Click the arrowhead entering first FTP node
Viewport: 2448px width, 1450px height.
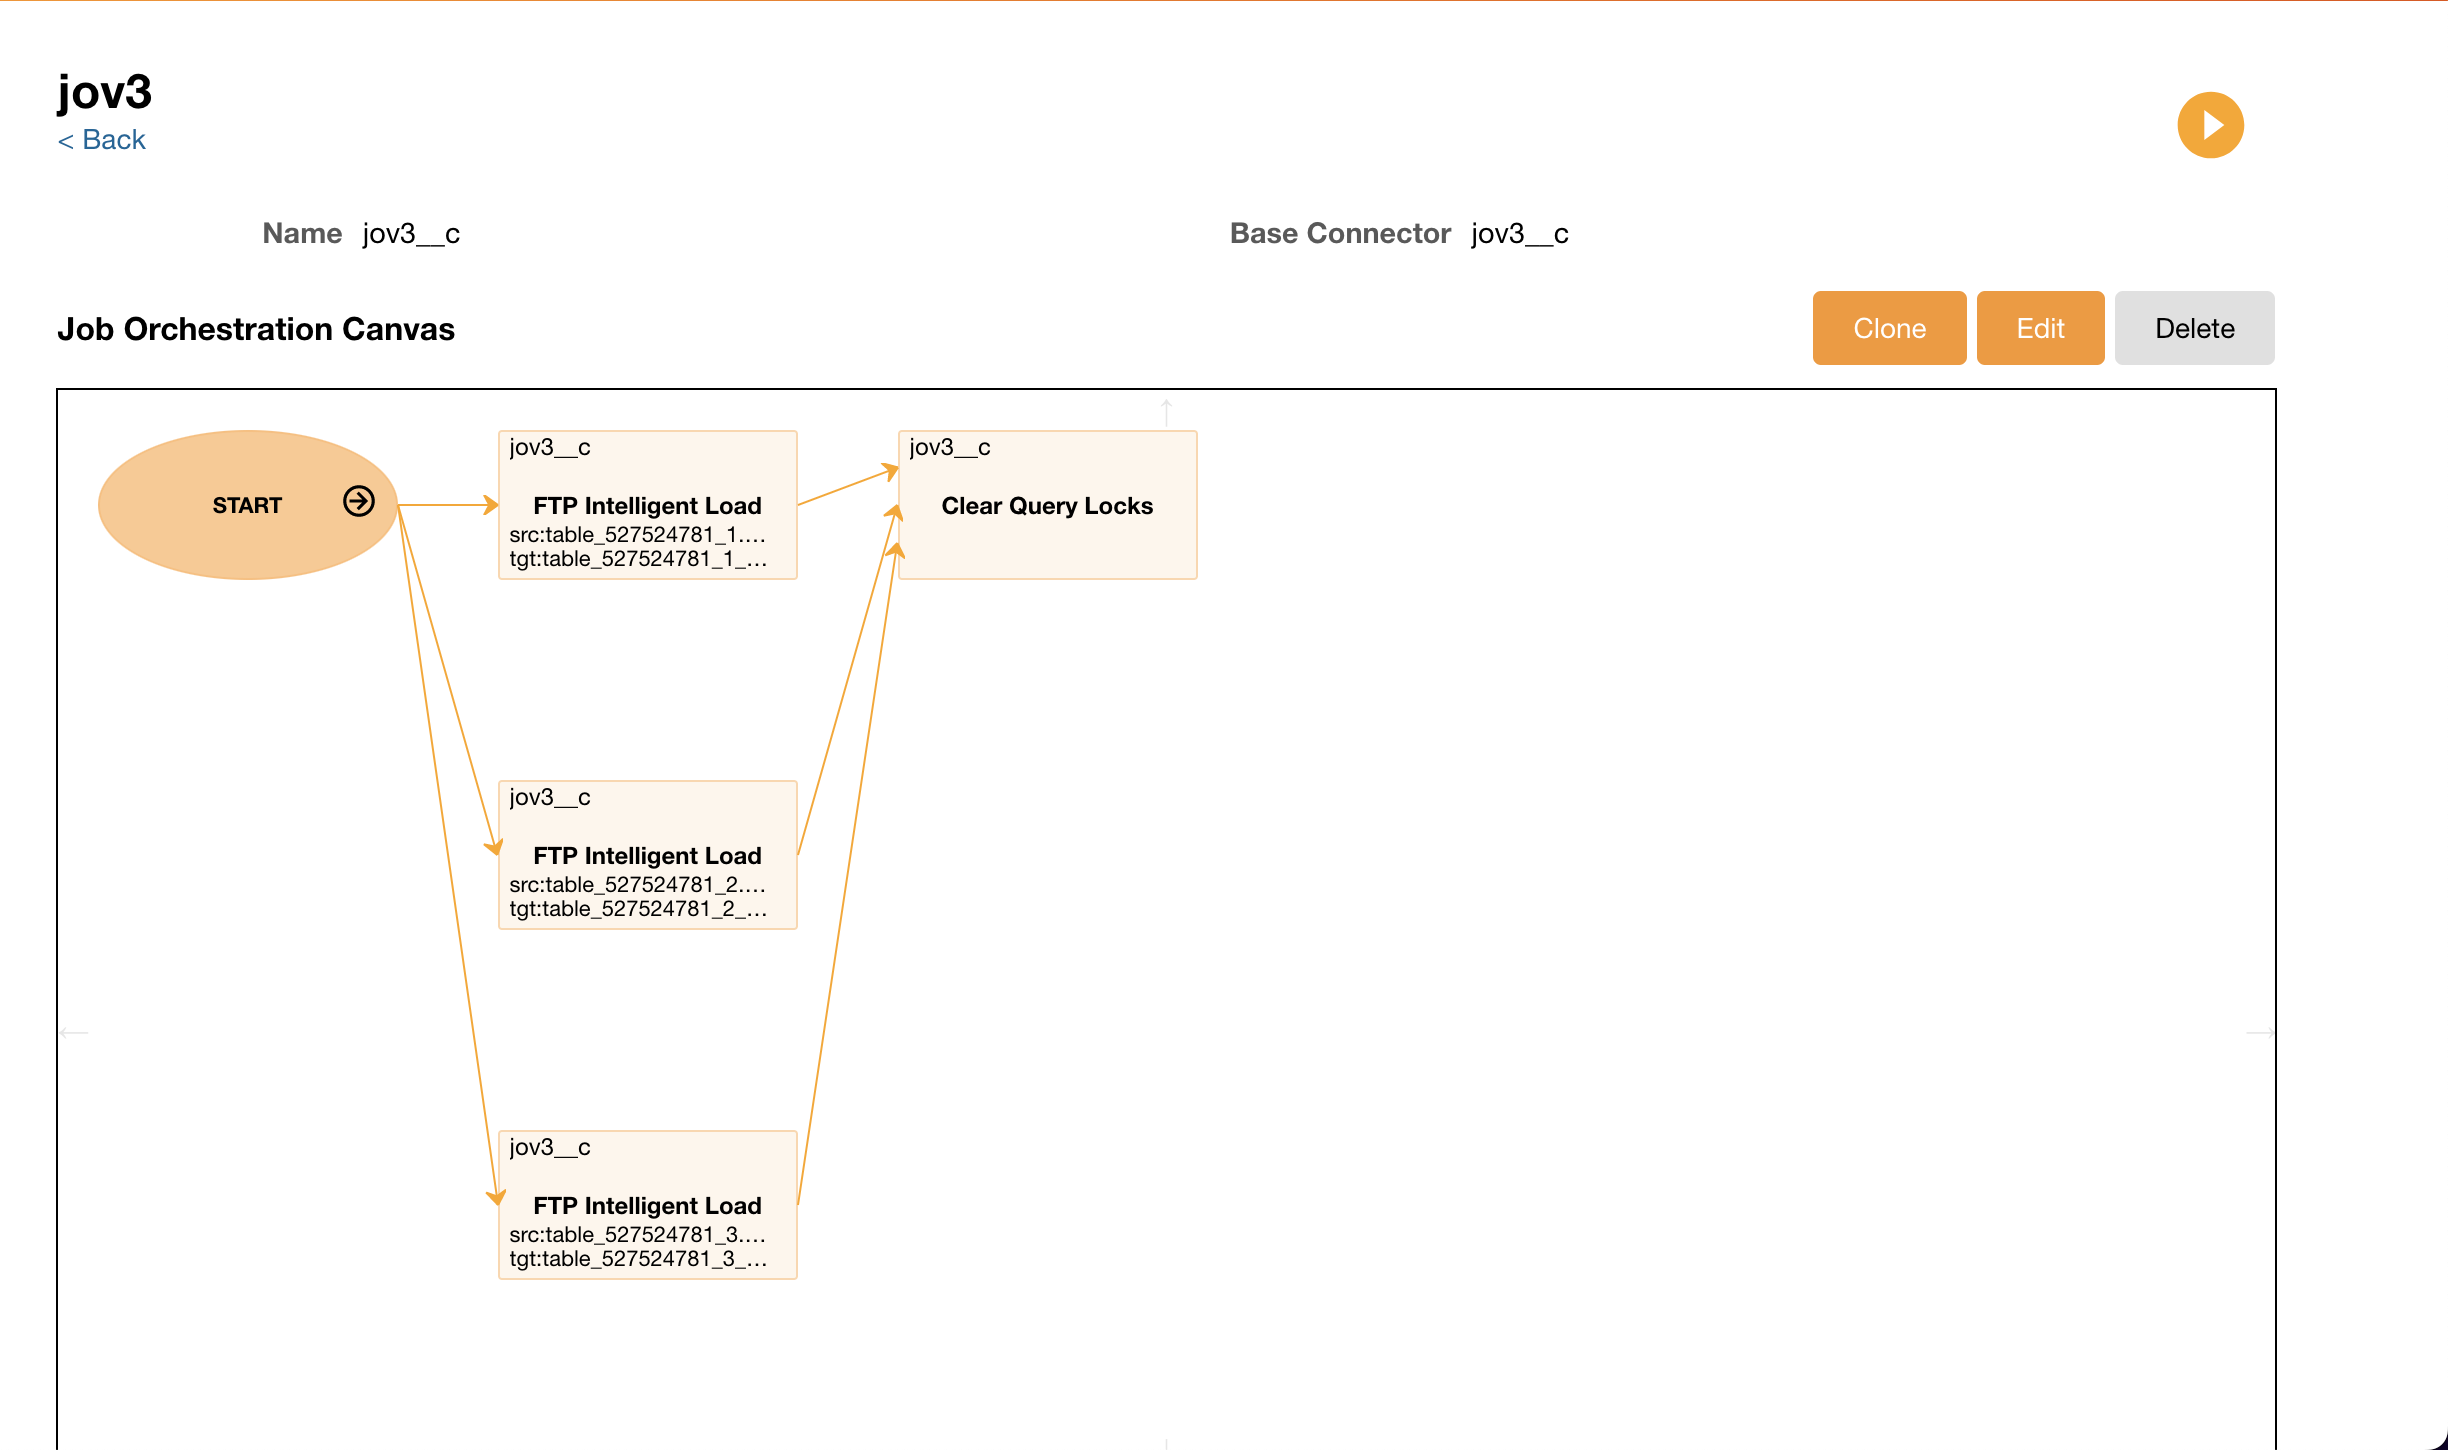[490, 505]
